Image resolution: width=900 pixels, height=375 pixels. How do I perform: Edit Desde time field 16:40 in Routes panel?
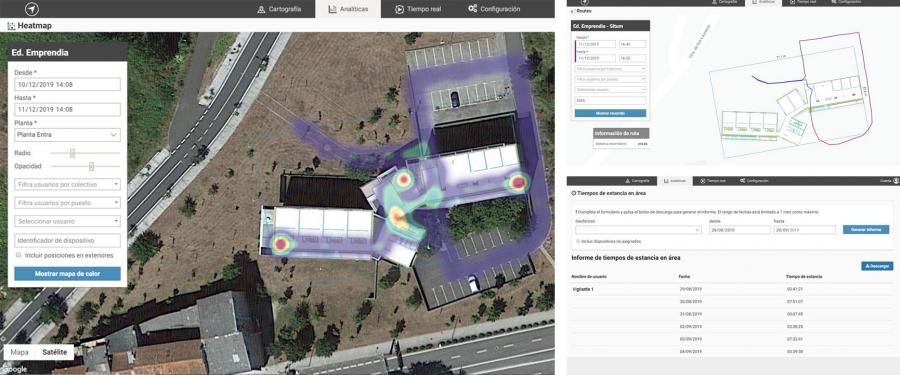(x=633, y=44)
